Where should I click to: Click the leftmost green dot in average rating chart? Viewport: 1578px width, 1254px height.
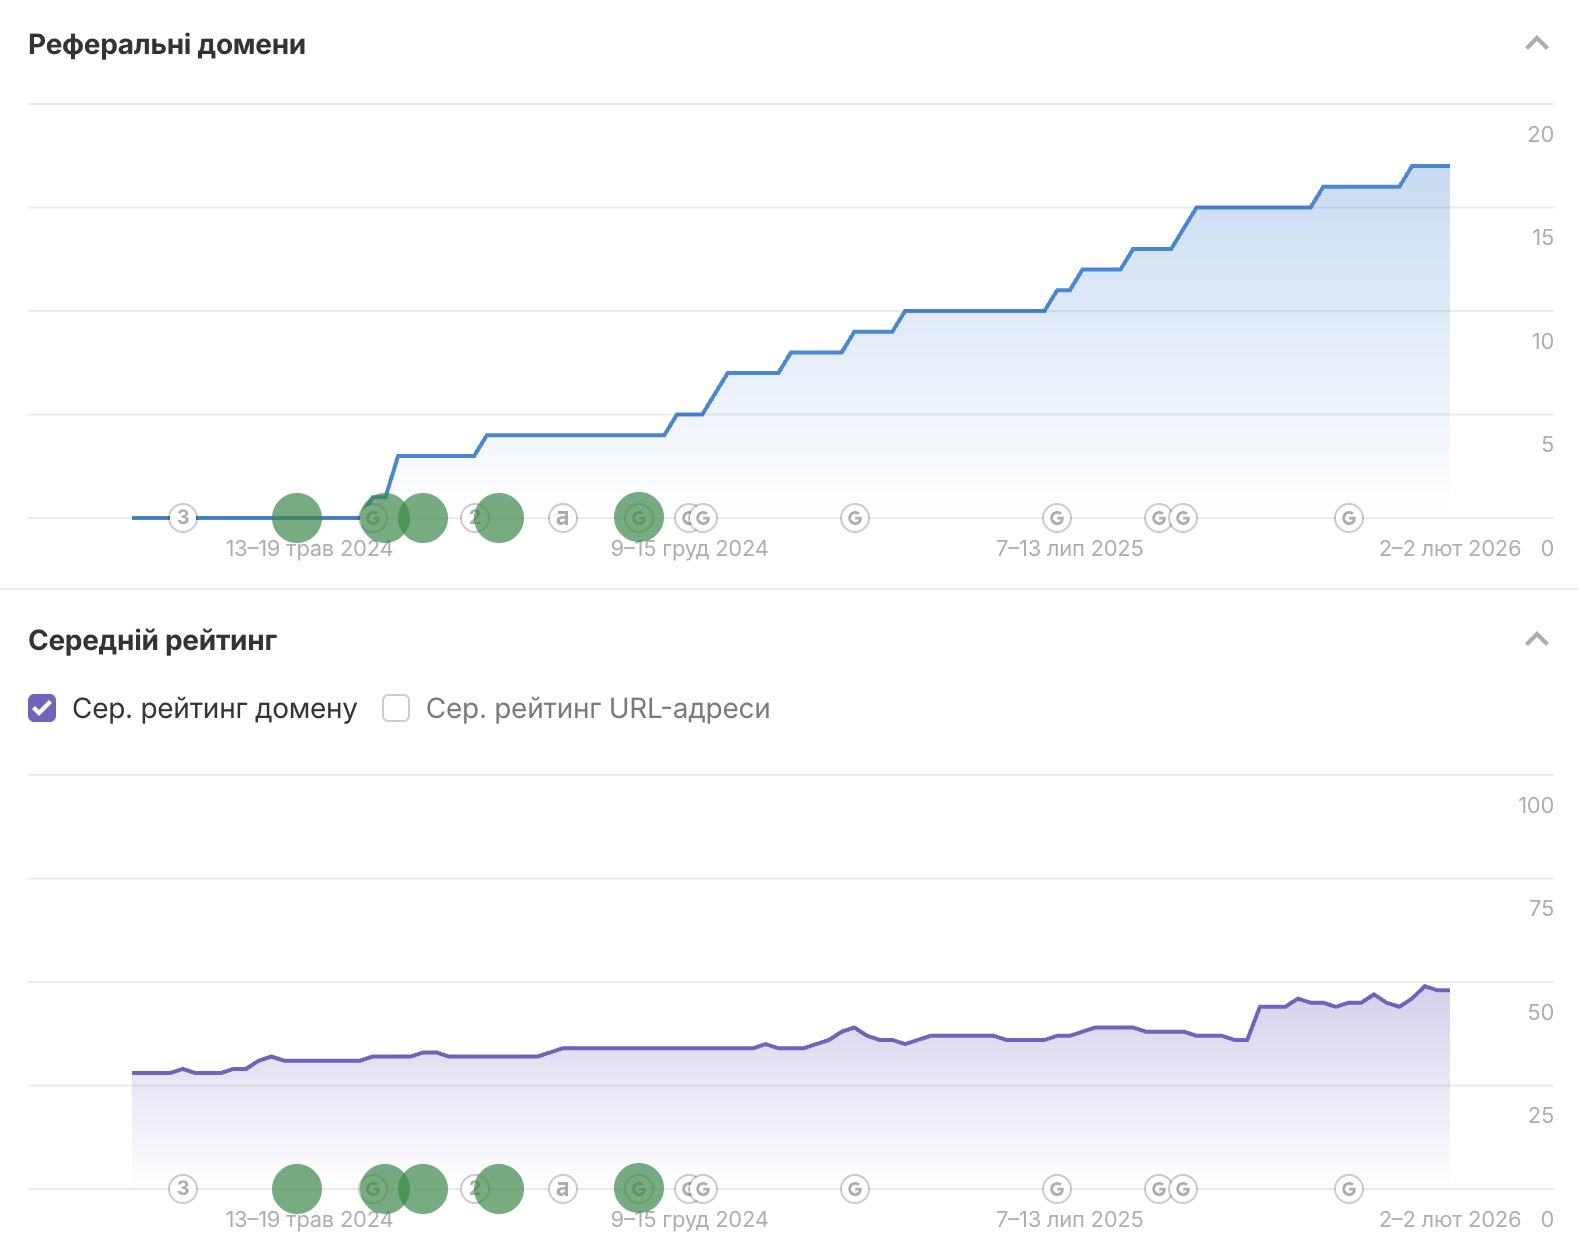297,1188
